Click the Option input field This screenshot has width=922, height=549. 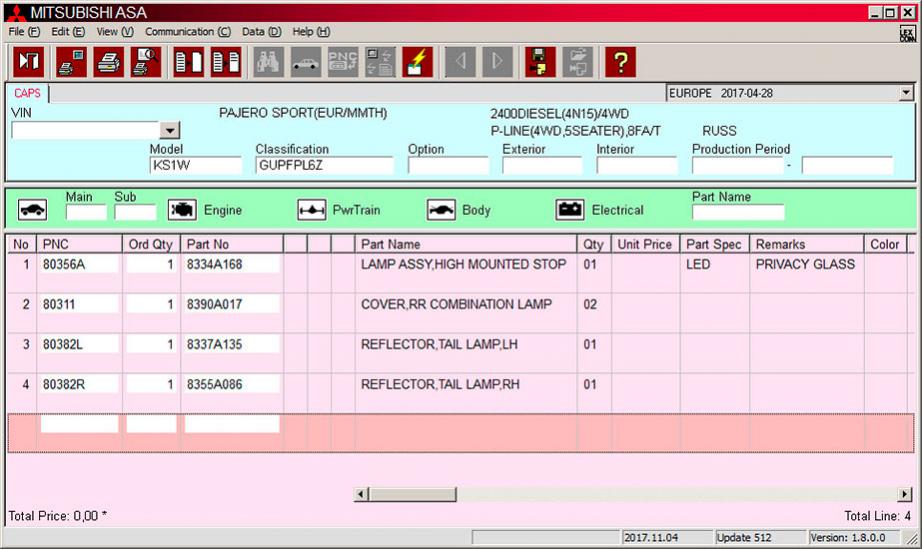[448, 165]
